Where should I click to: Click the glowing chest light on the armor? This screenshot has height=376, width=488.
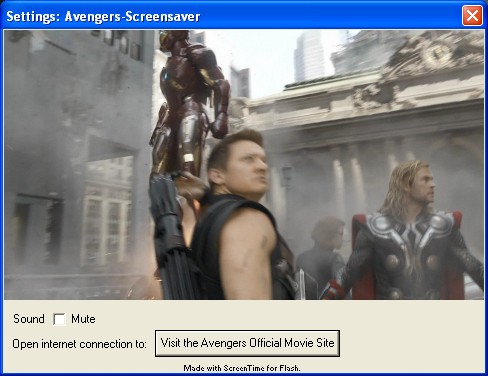(x=165, y=77)
